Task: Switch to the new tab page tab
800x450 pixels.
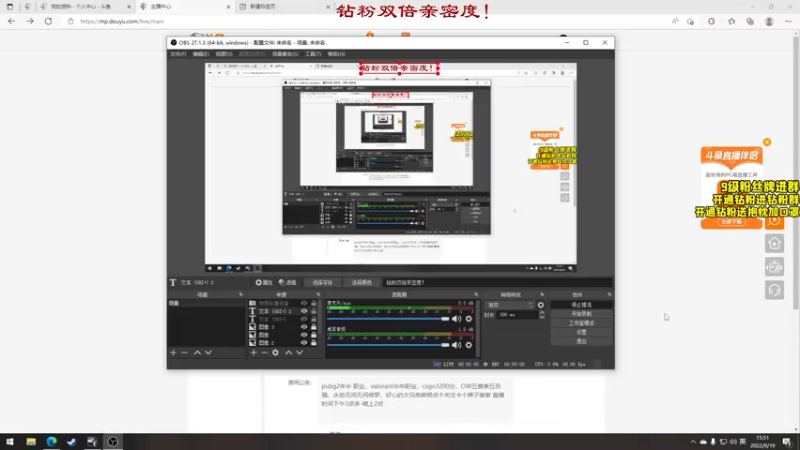Action: 285,7
